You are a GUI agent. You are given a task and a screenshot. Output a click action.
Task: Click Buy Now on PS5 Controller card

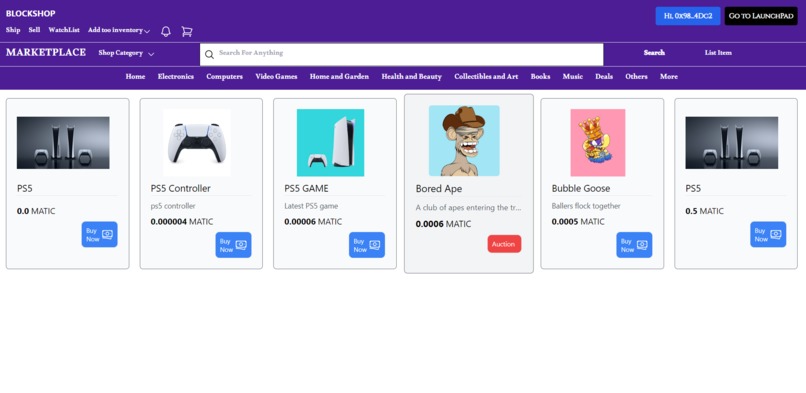click(233, 245)
